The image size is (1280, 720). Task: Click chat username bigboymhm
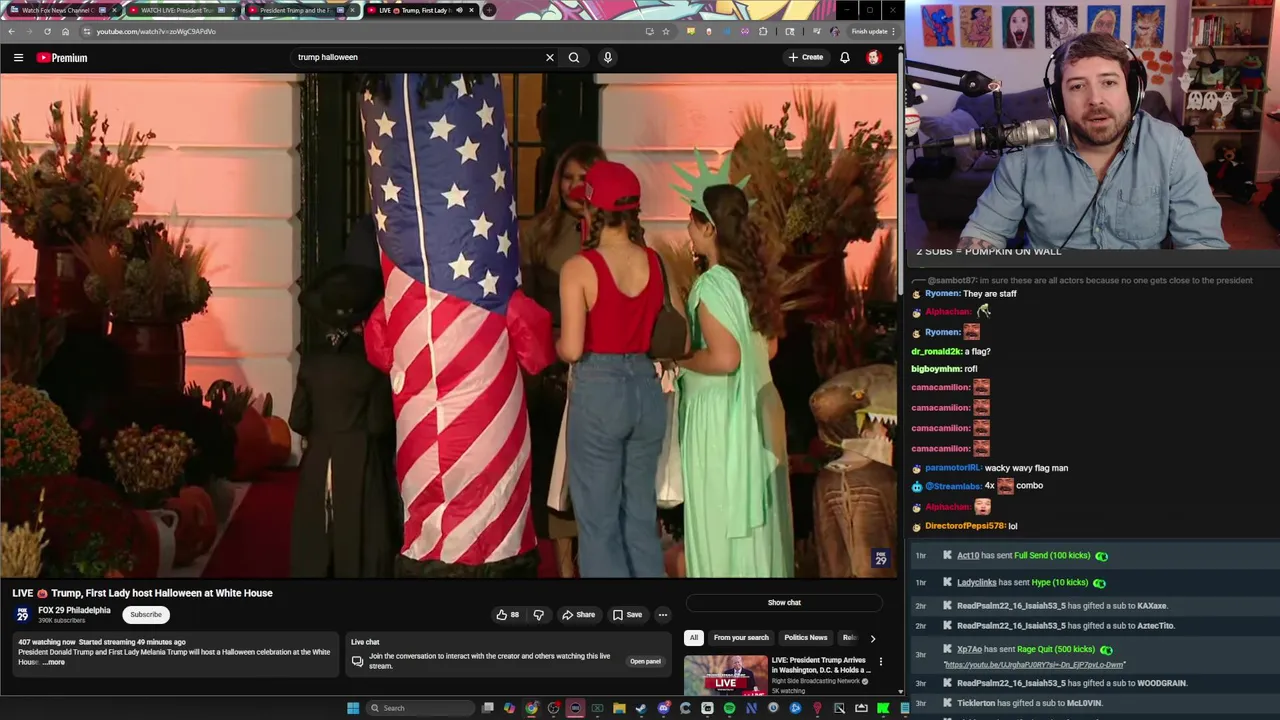click(x=935, y=369)
